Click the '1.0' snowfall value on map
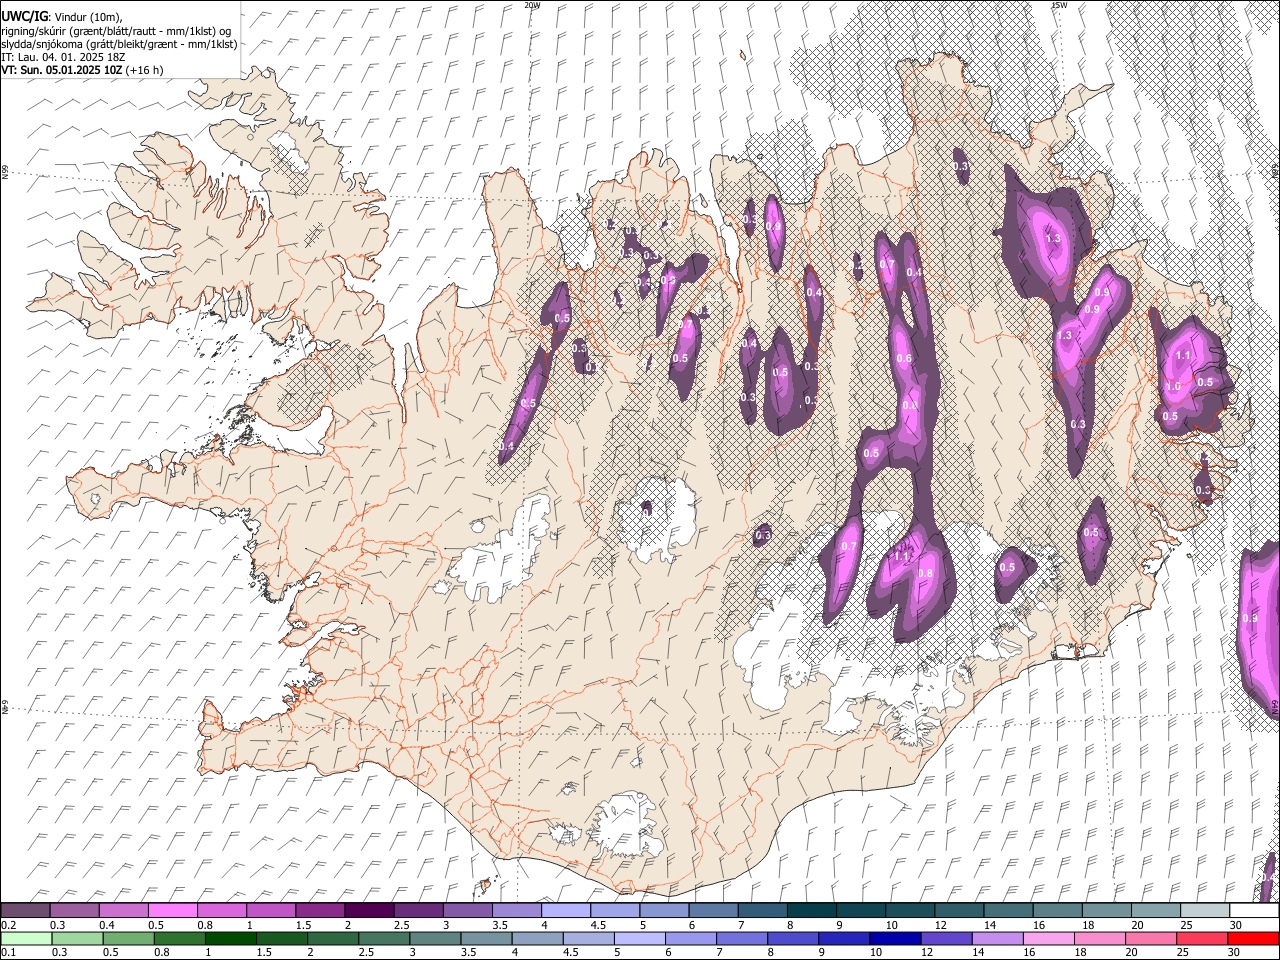Image resolution: width=1280 pixels, height=960 pixels. coord(1173,387)
